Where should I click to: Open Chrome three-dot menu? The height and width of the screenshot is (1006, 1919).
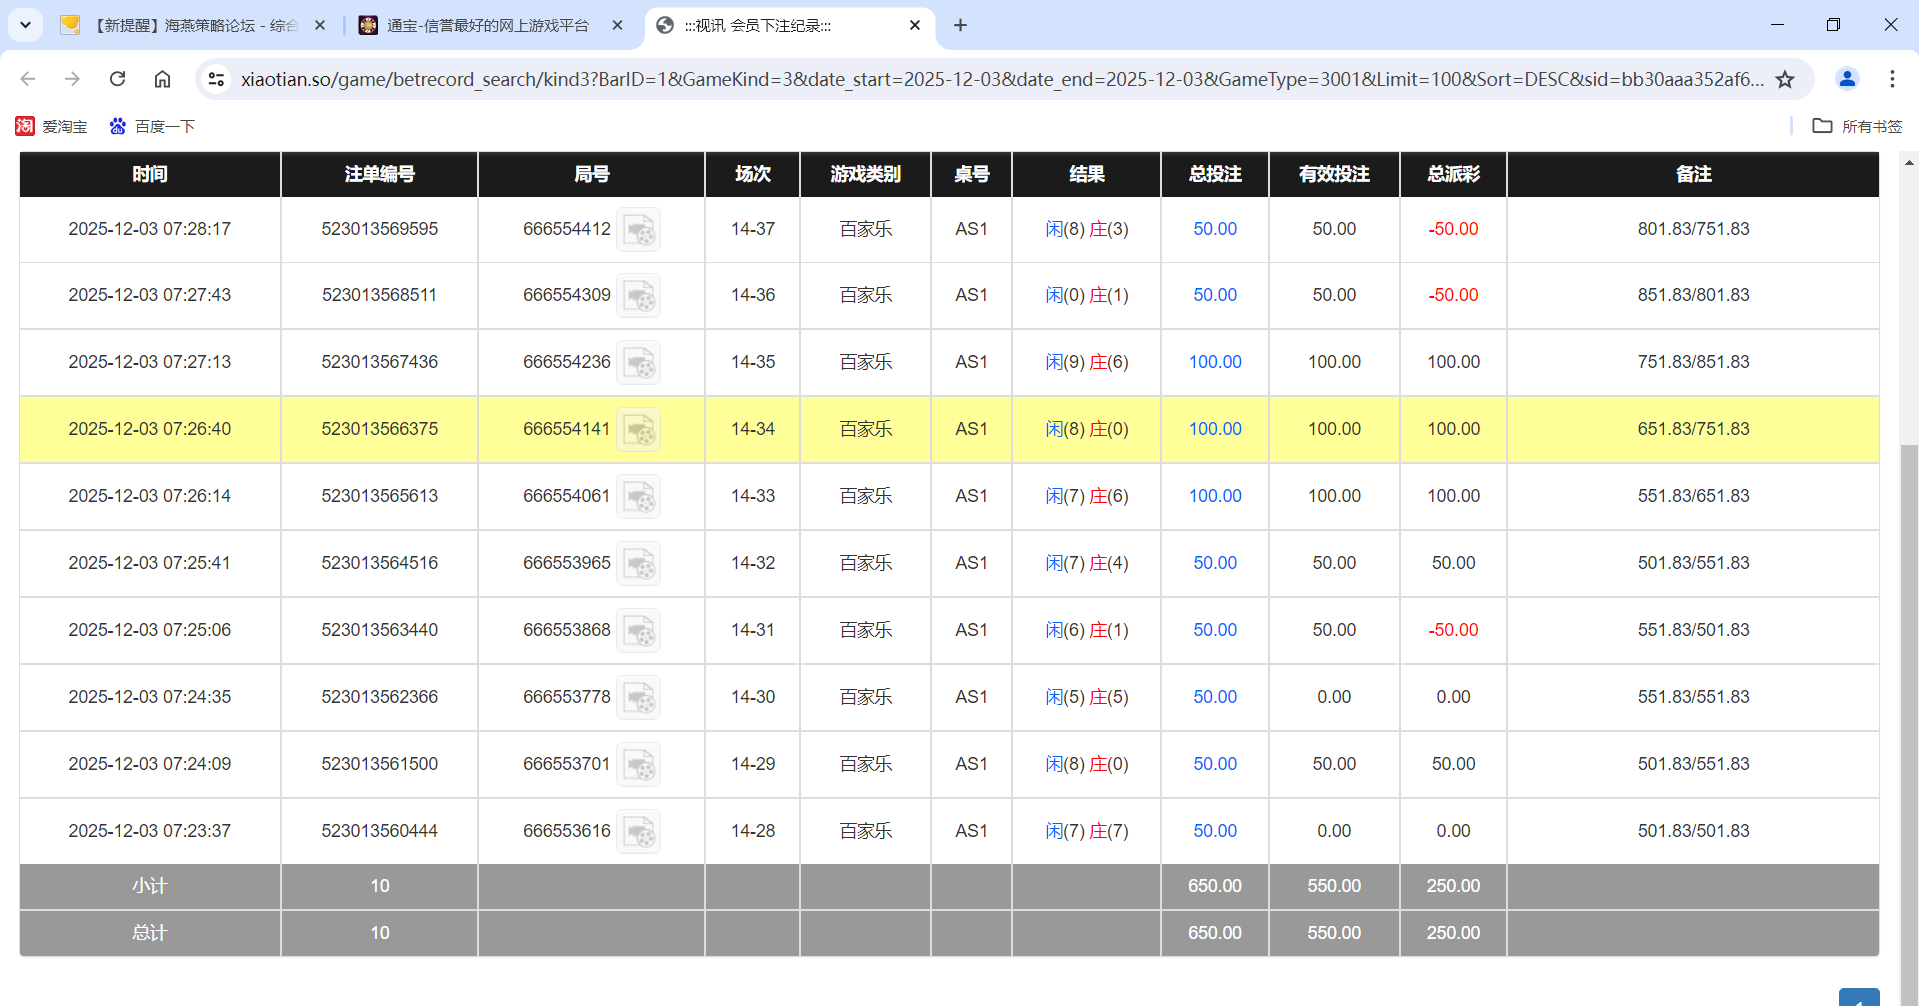[x=1892, y=79]
